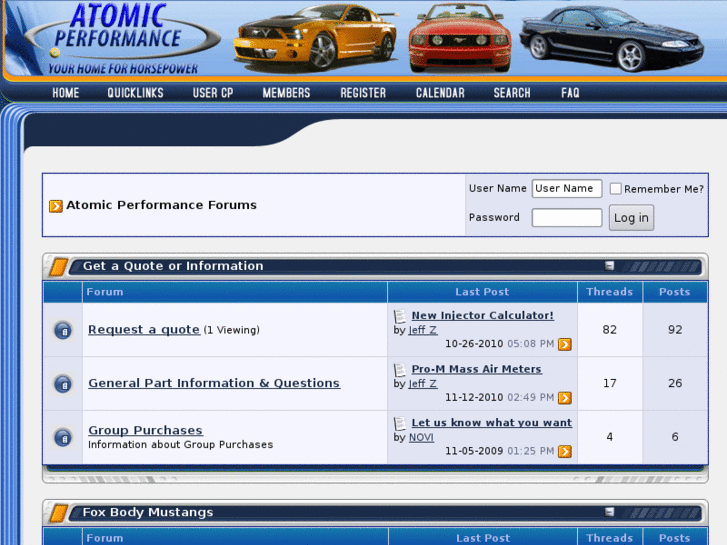Open the Pro-M Mass Air Meters thread
The image size is (727, 545).
tap(477, 369)
